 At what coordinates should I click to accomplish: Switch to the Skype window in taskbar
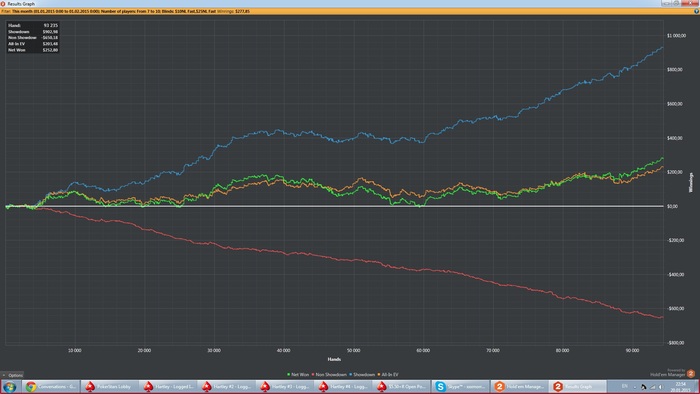tap(460, 386)
